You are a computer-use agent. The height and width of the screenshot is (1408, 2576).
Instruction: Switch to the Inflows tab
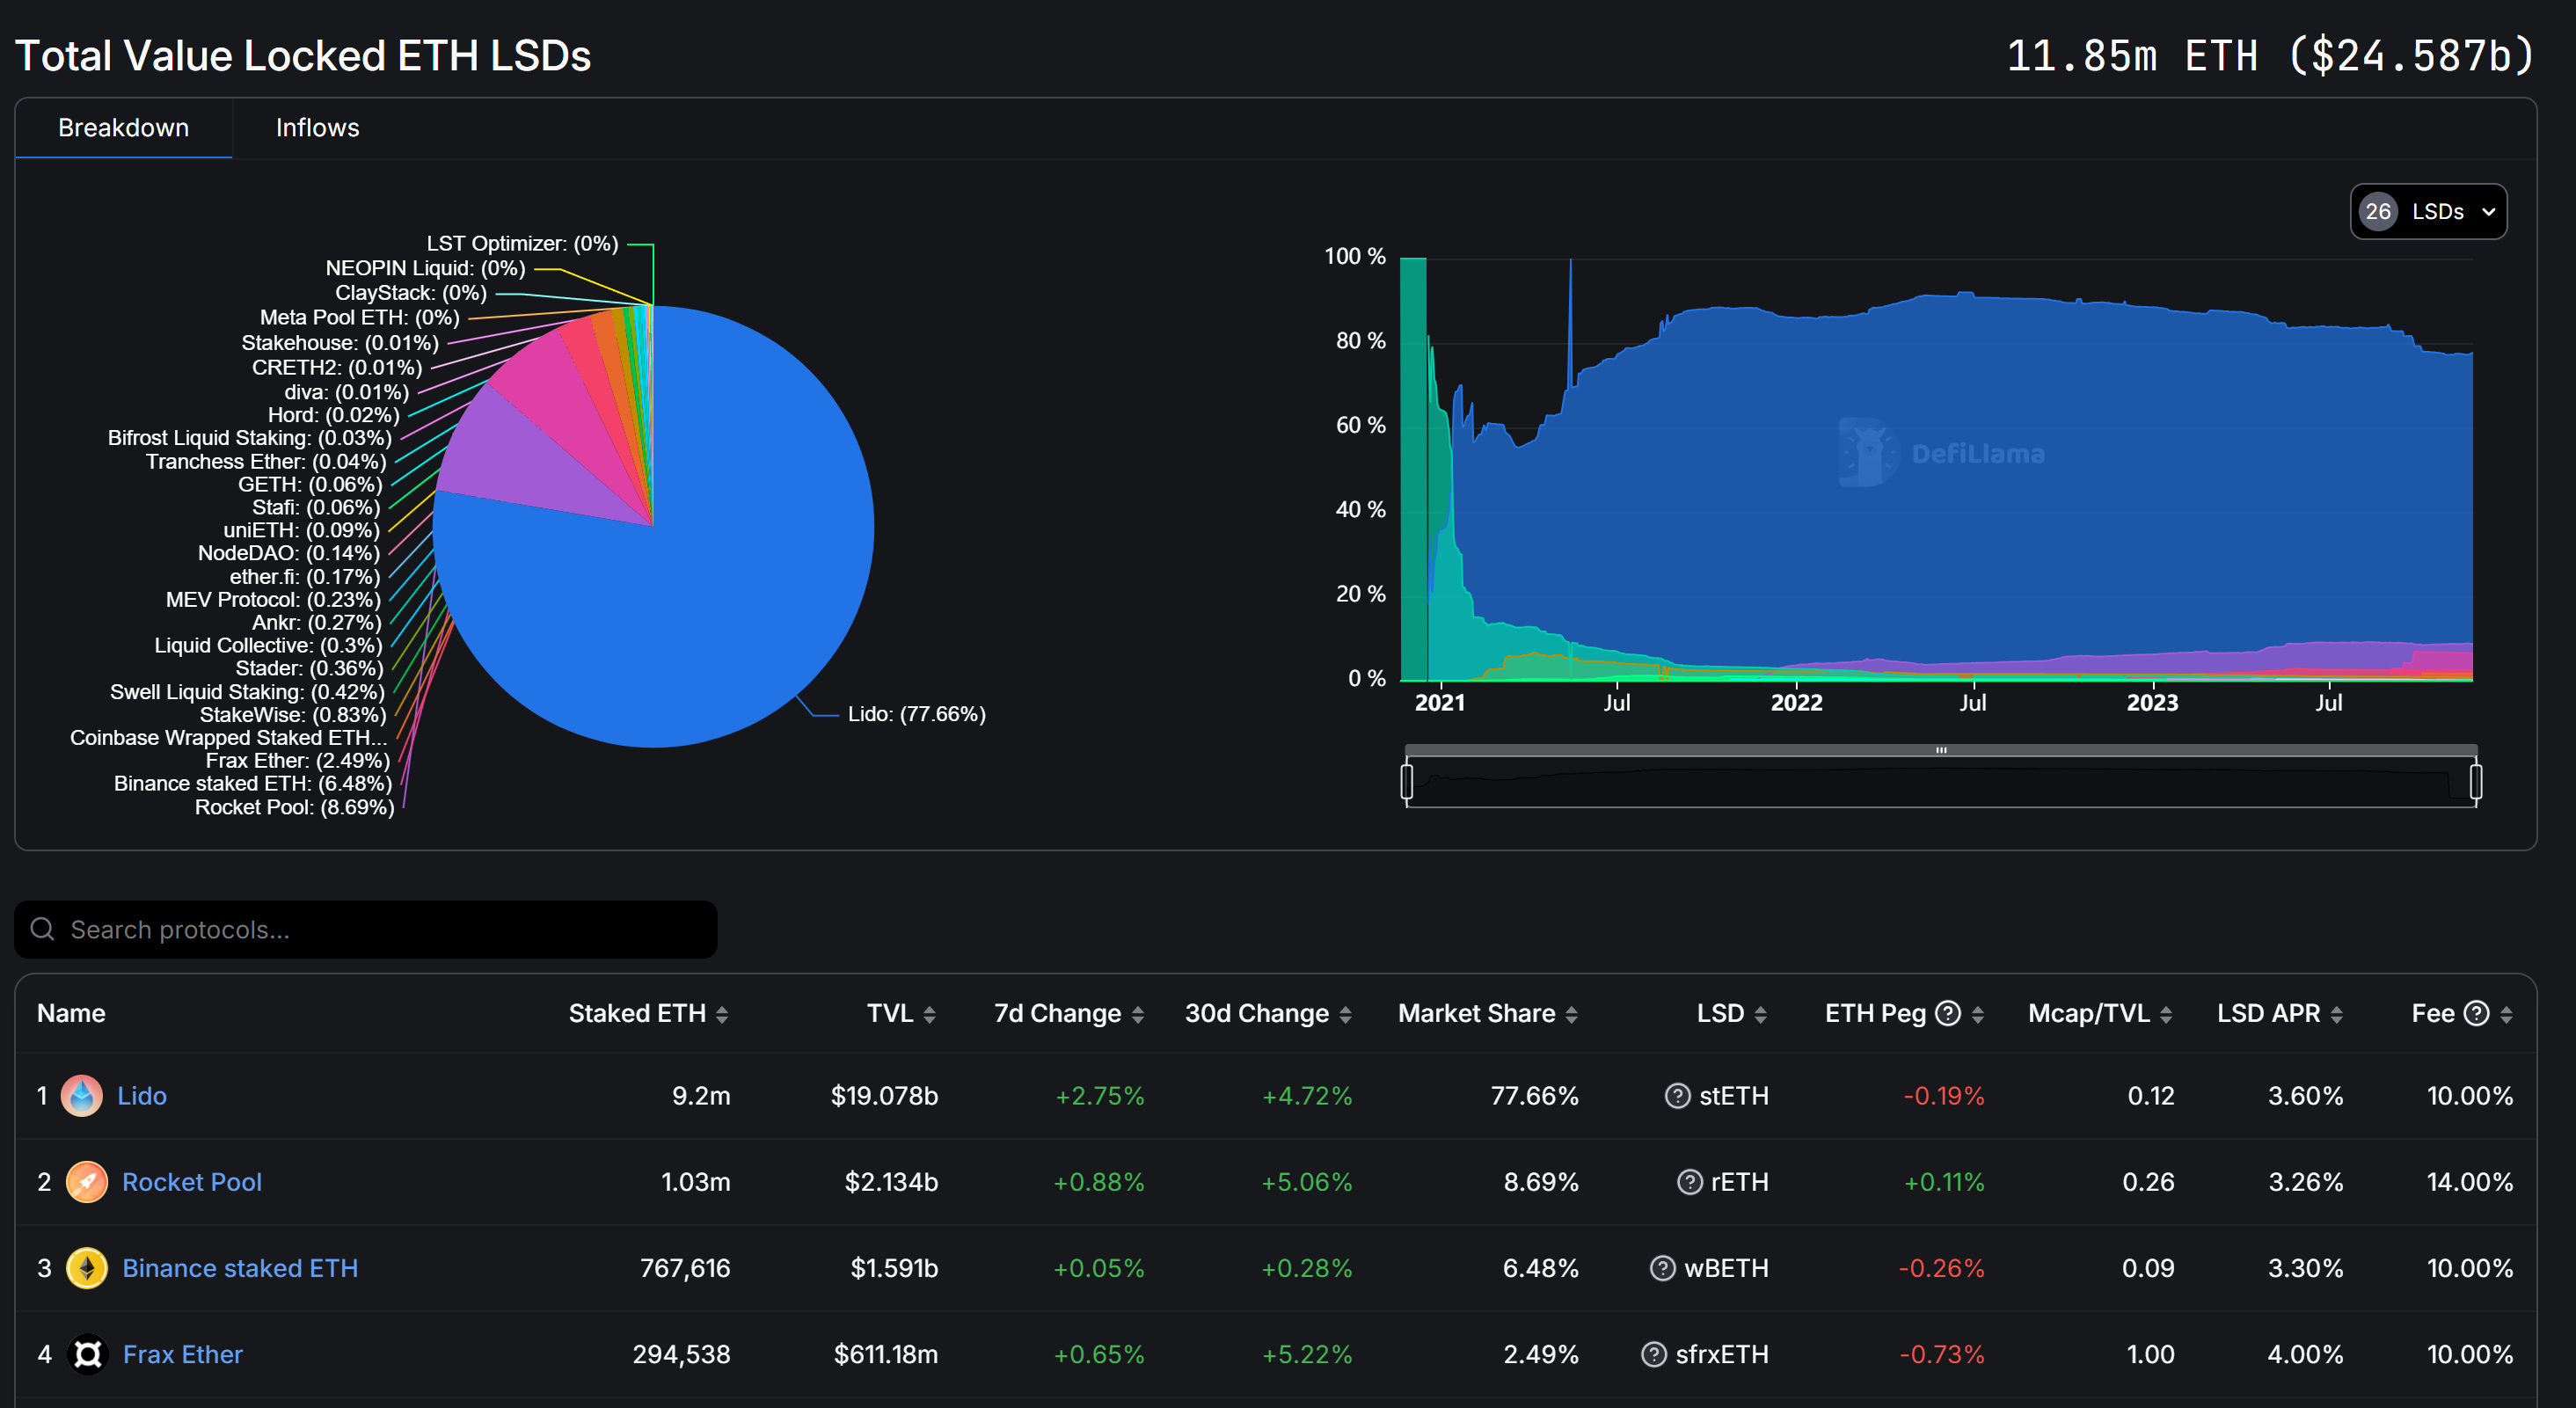click(317, 128)
